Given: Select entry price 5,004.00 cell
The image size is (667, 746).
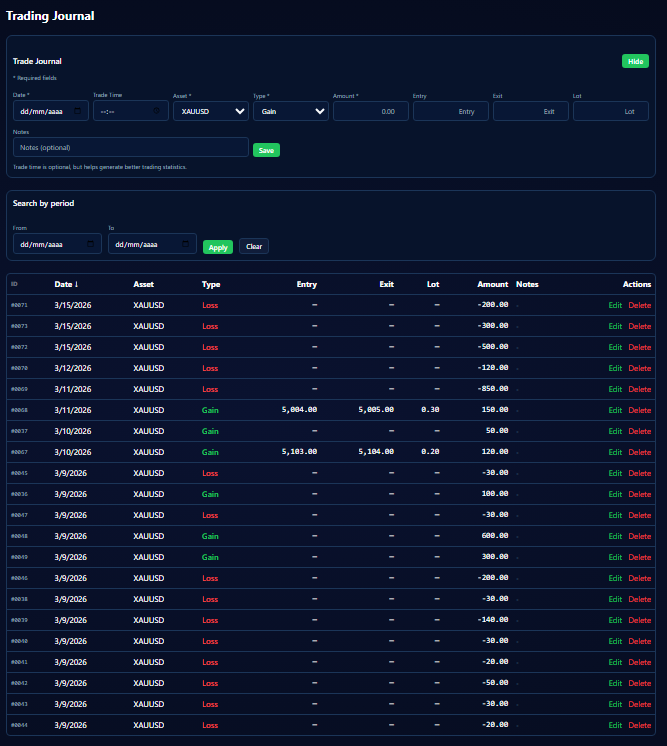Looking at the screenshot, I should pyautogui.click(x=299, y=409).
